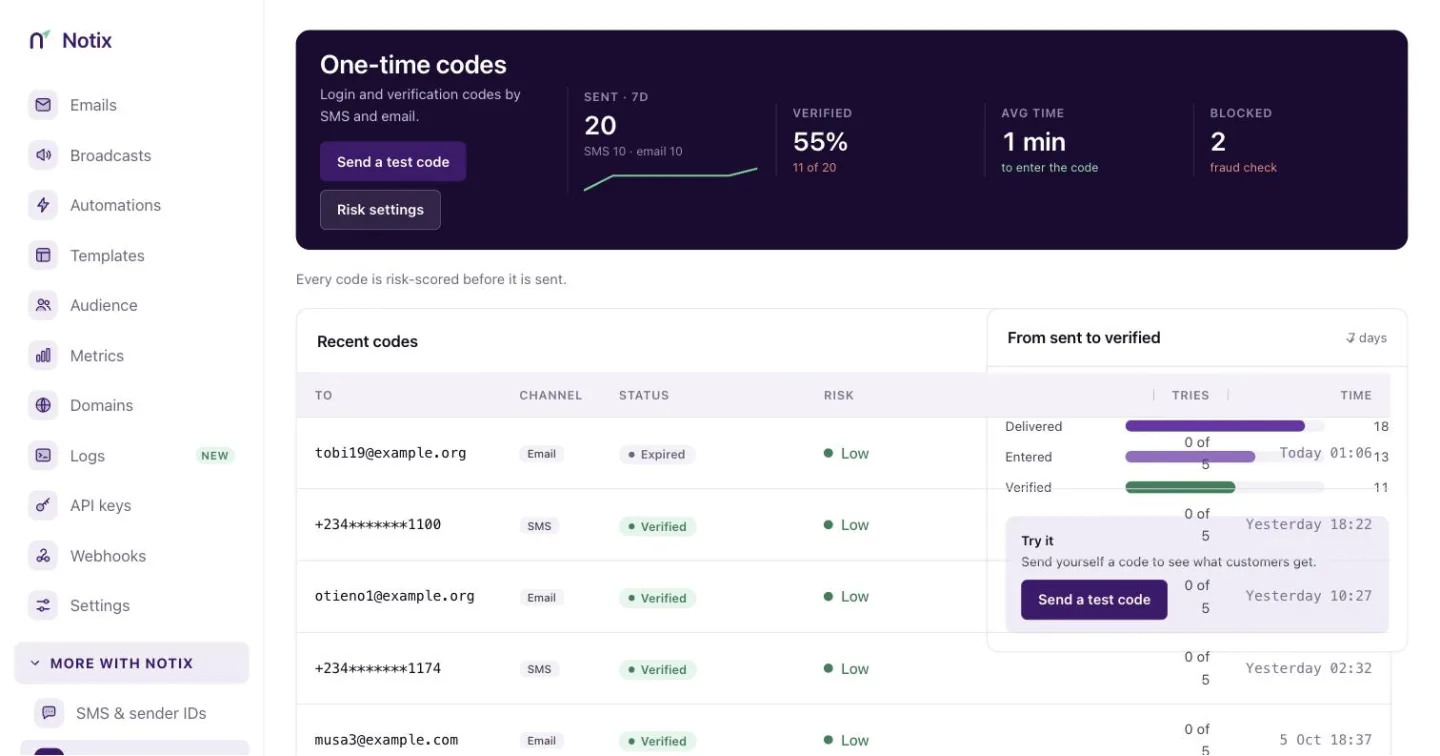Image resolution: width=1440 pixels, height=756 pixels.
Task: Open the Webhooks page
Action: point(108,555)
